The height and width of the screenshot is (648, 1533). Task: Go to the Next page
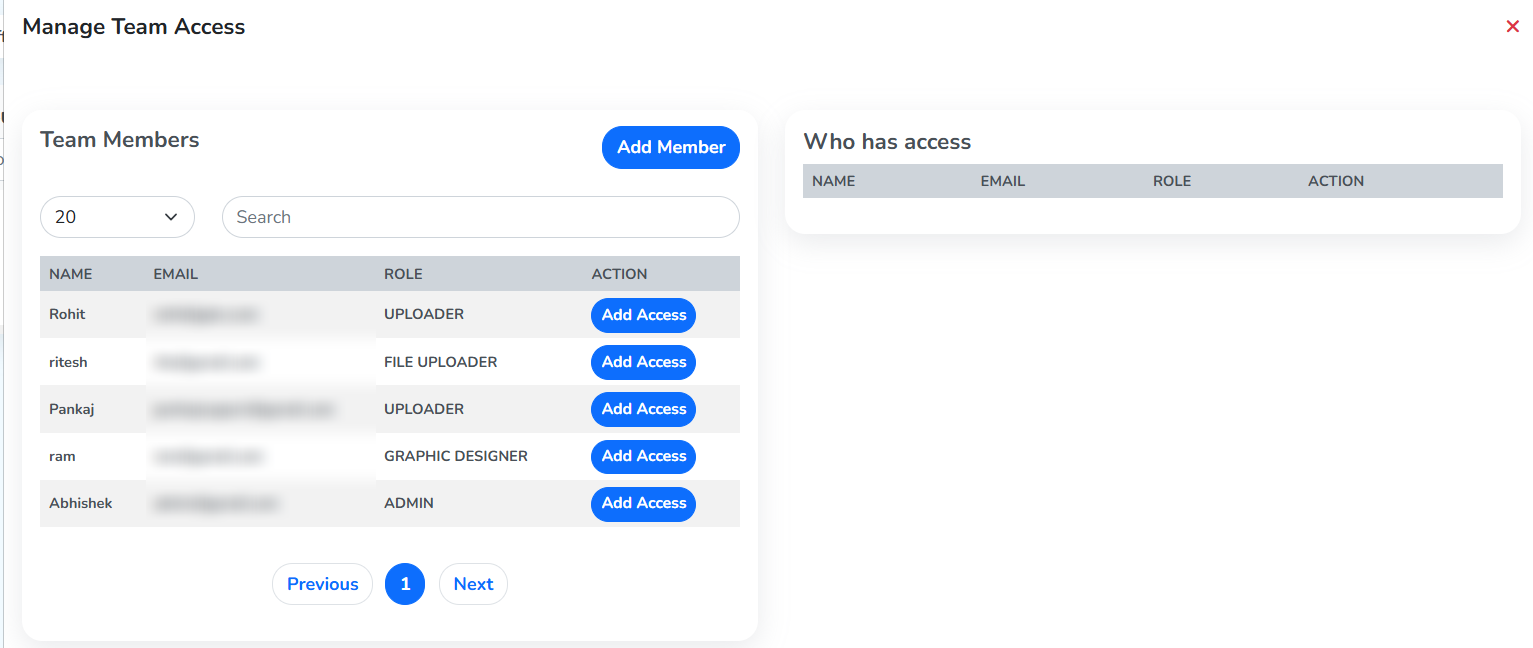[x=473, y=584]
